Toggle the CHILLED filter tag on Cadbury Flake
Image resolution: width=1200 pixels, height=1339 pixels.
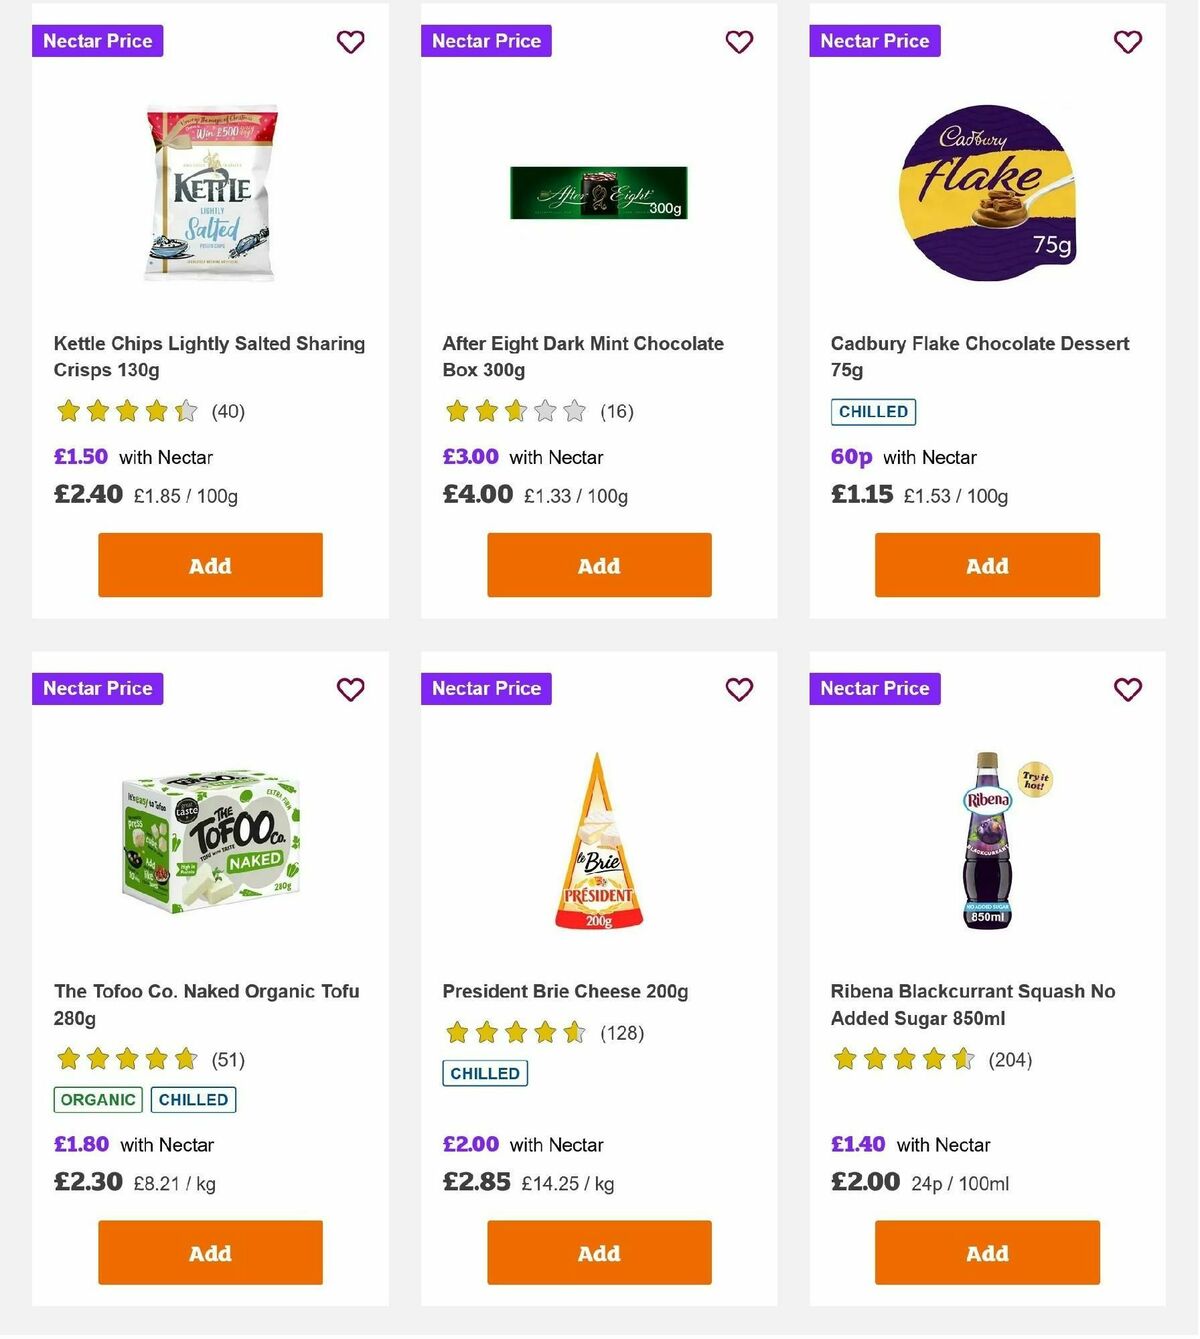click(873, 411)
